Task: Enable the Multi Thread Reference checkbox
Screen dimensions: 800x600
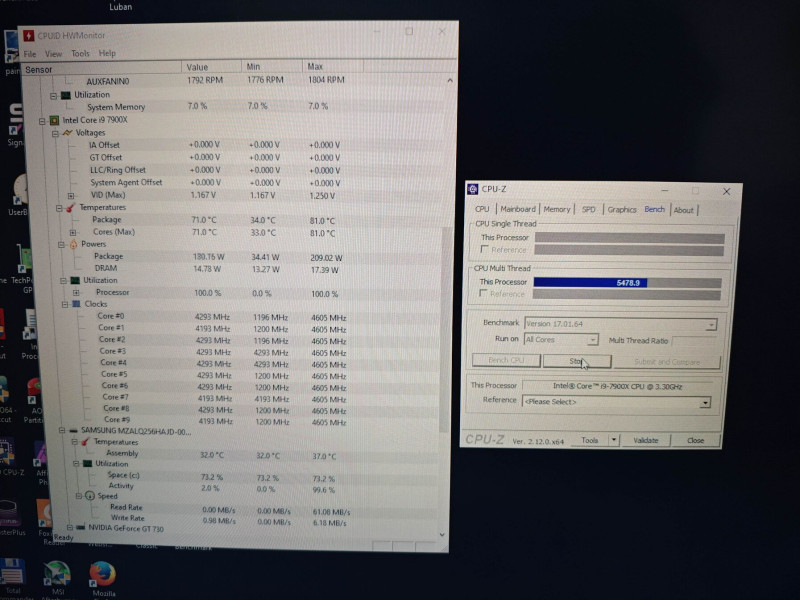Action: [x=483, y=293]
